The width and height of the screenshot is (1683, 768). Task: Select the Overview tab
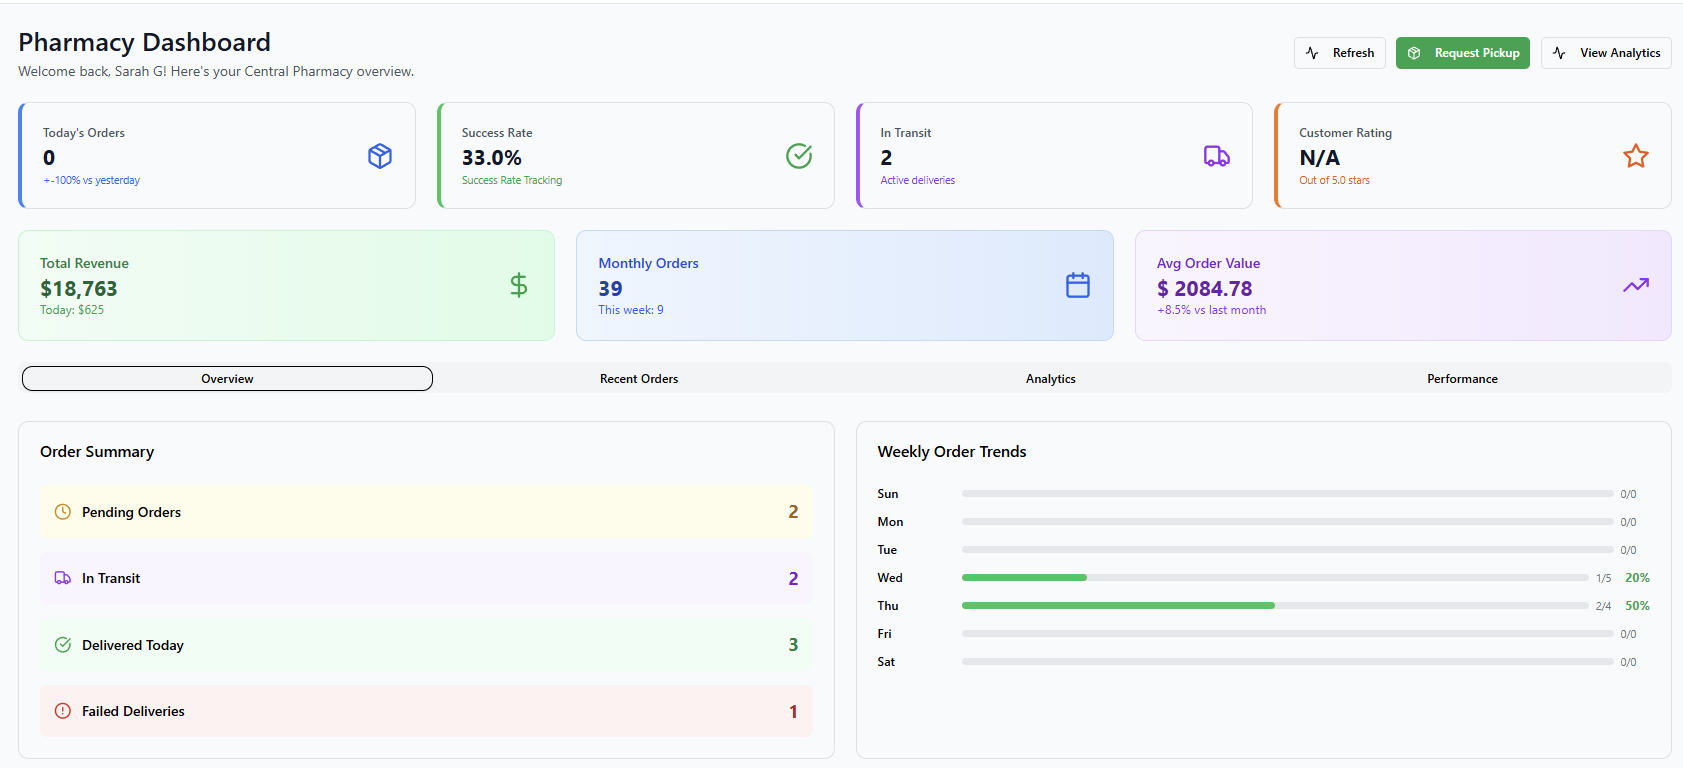click(227, 379)
